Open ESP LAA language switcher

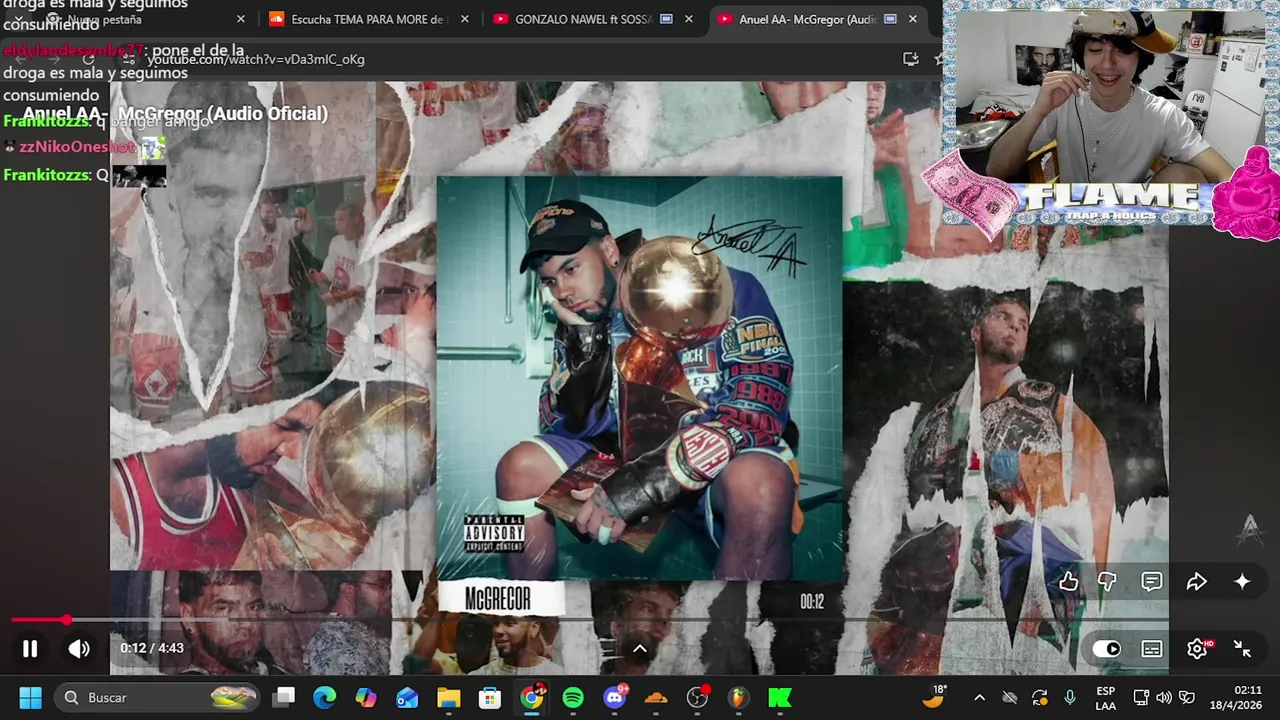pos(1105,697)
